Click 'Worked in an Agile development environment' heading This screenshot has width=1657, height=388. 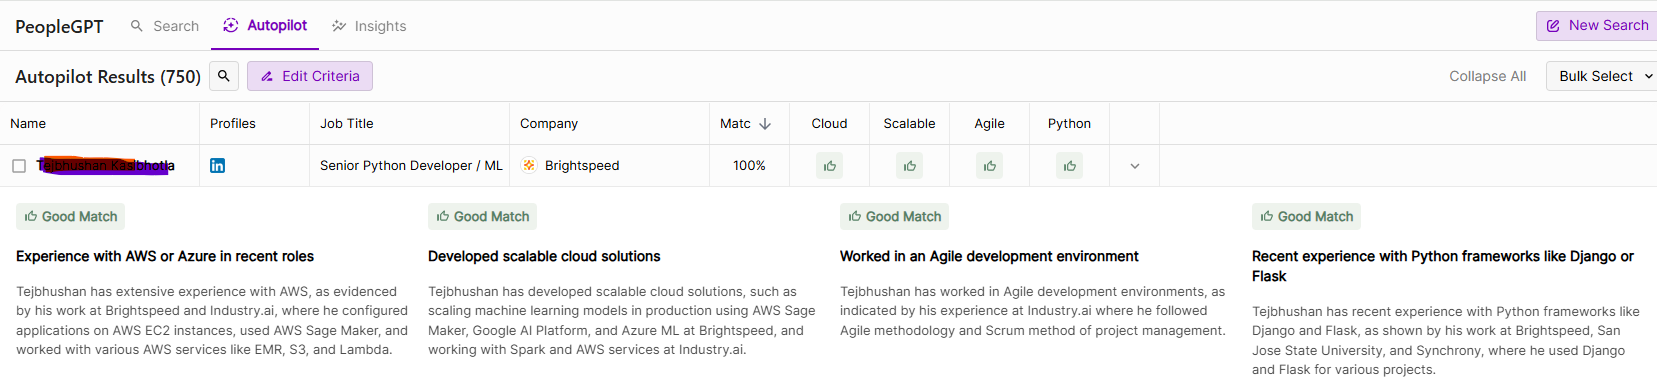click(989, 257)
